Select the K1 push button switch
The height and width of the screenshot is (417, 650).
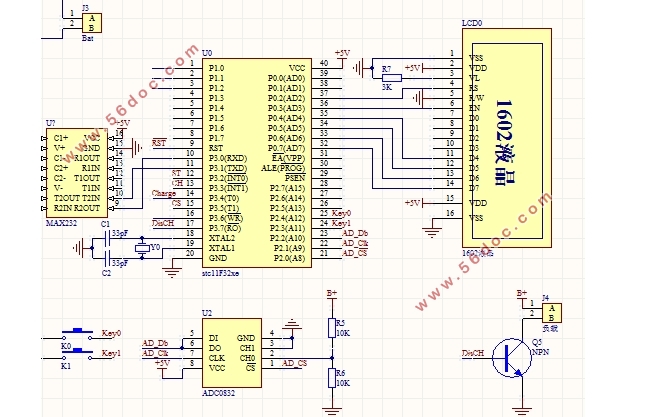click(x=77, y=354)
